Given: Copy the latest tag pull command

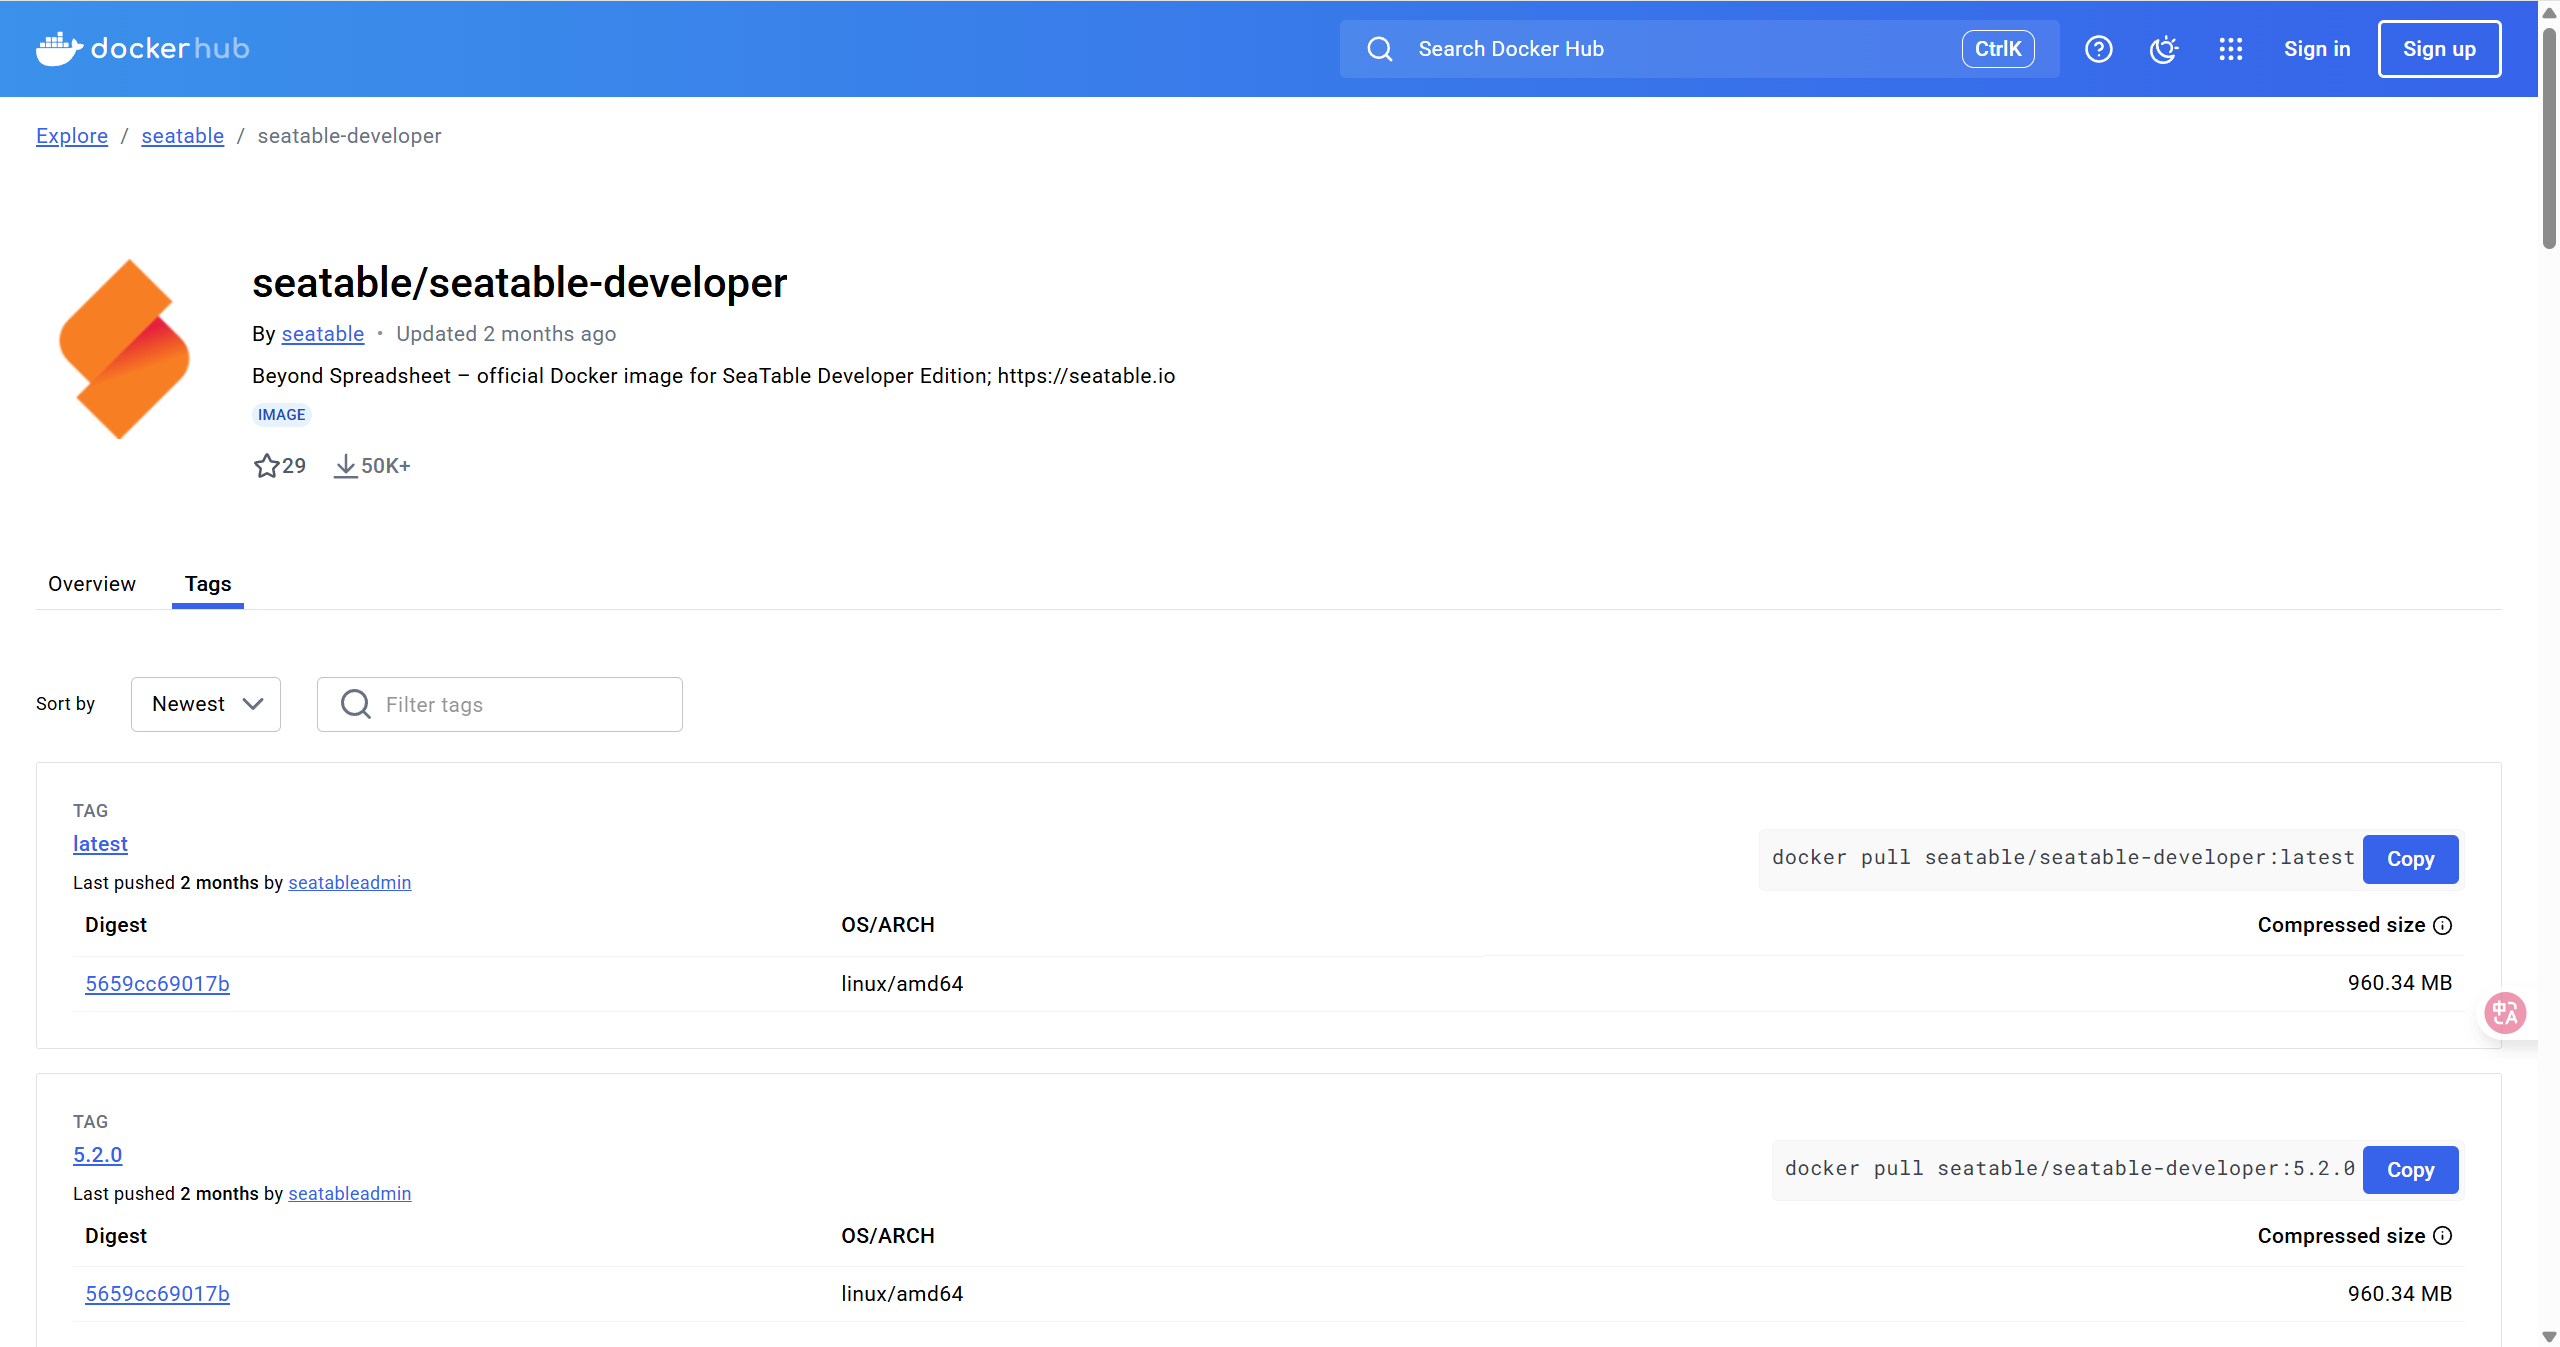Looking at the screenshot, I should click(x=2410, y=859).
